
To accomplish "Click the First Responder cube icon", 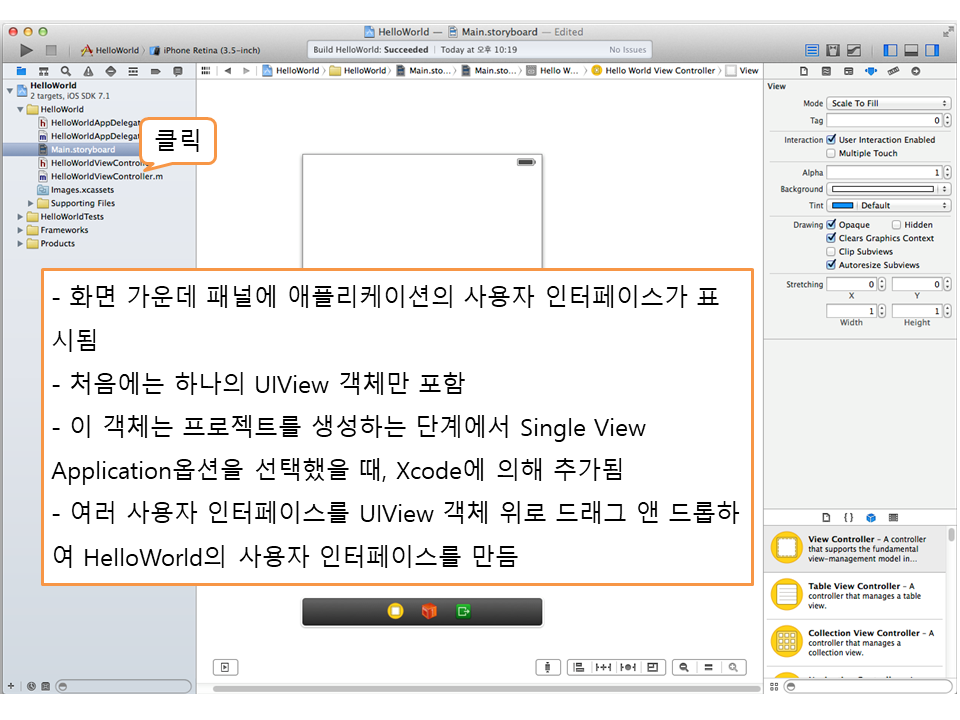I will point(429,611).
